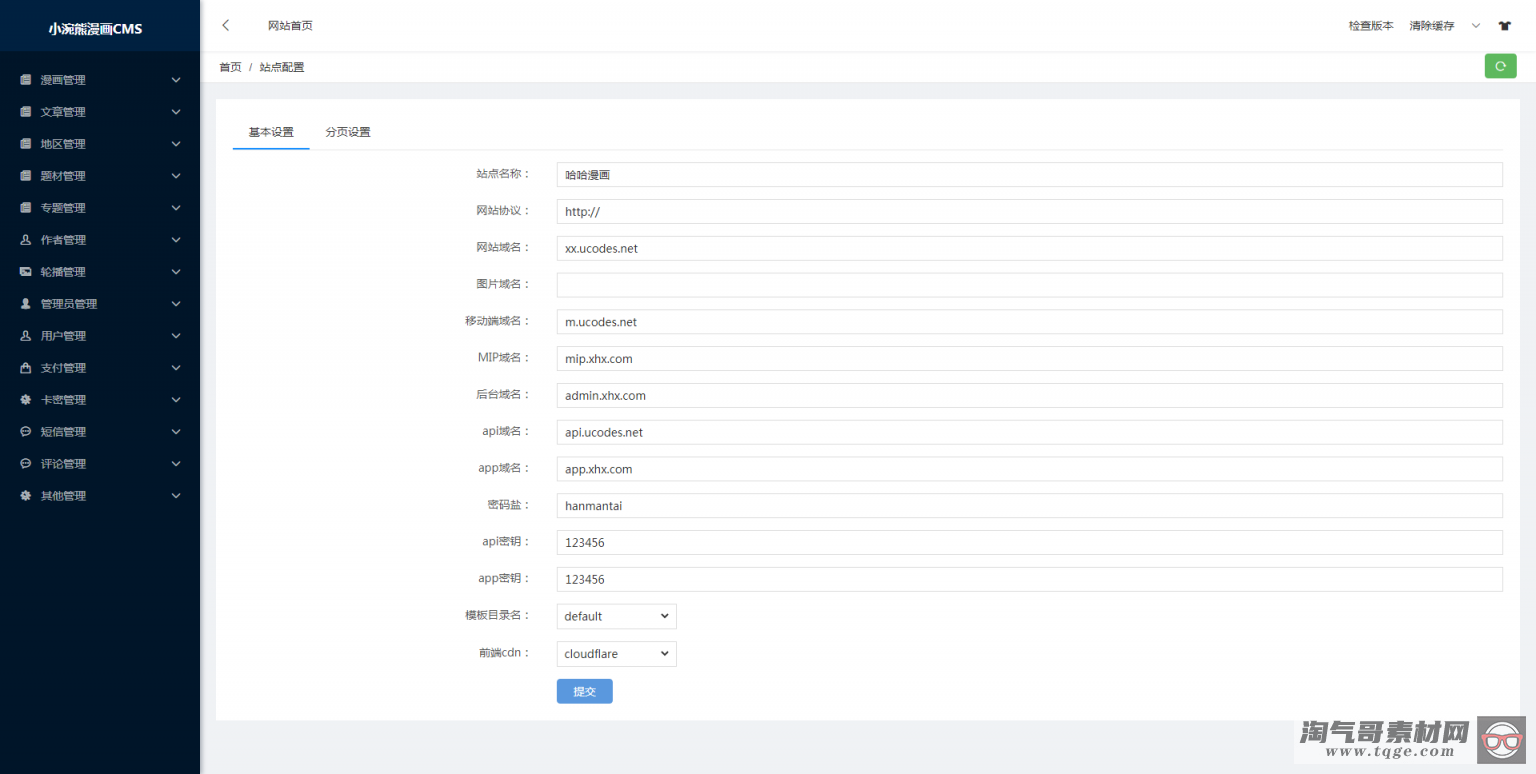The height and width of the screenshot is (774, 1536).
Task: Open the top bar dropdown arrow
Action: point(1476,26)
